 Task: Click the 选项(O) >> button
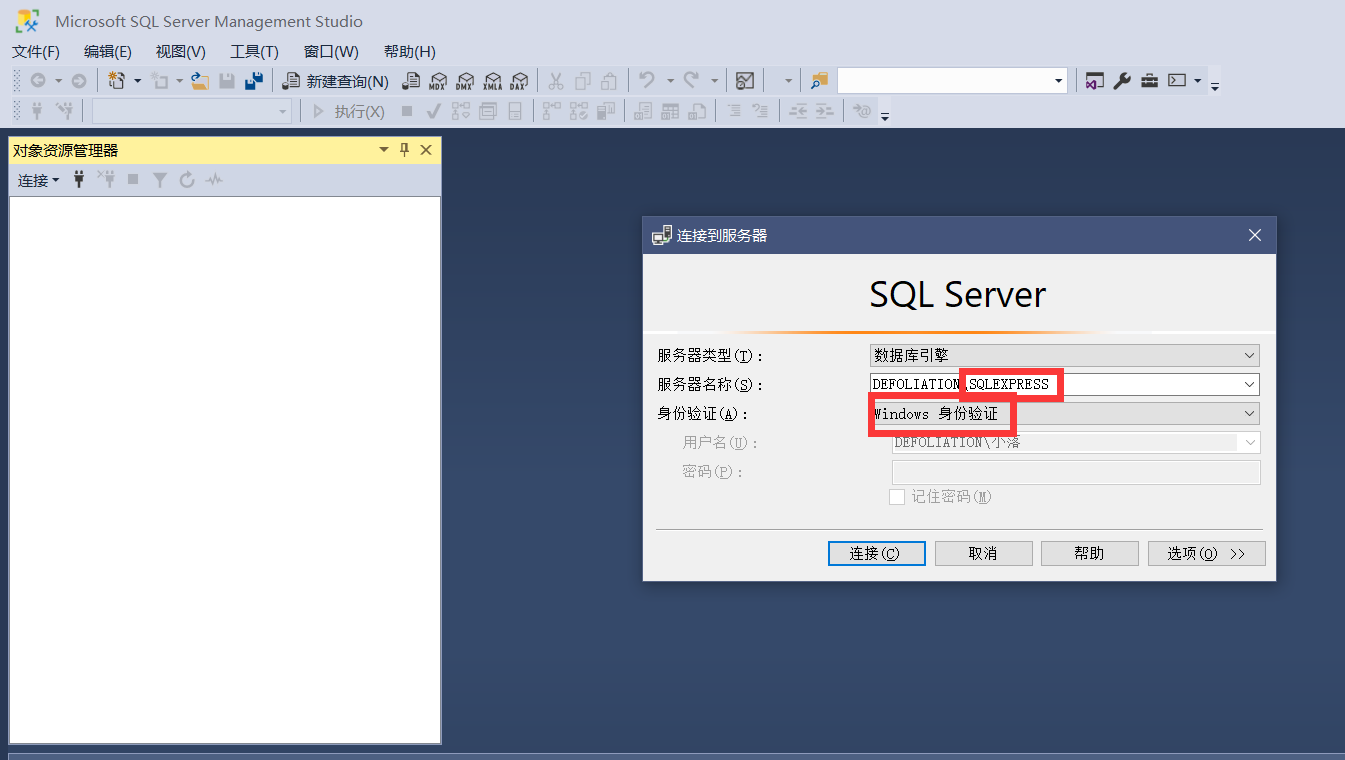pyautogui.click(x=1206, y=553)
